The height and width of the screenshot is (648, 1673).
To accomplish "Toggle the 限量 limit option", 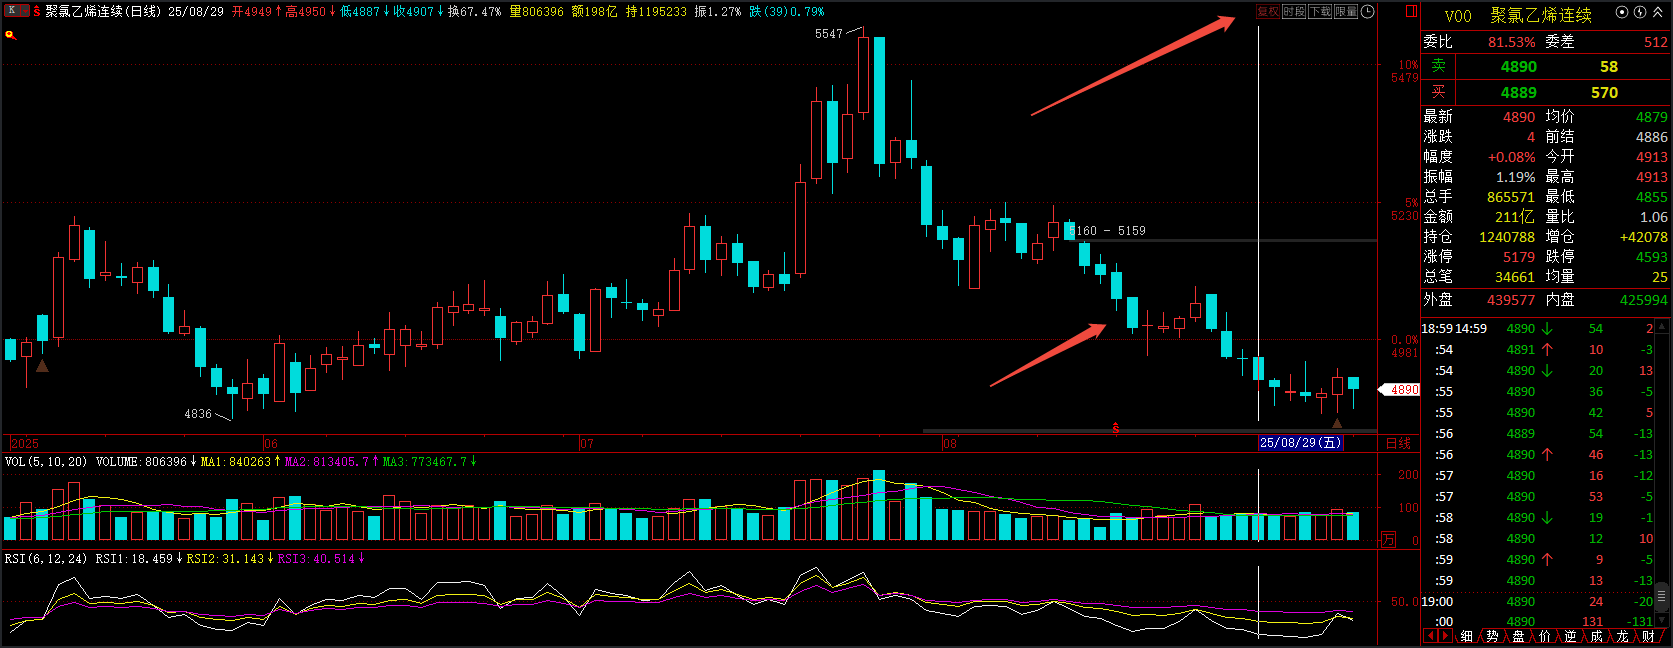I will tap(1346, 12).
